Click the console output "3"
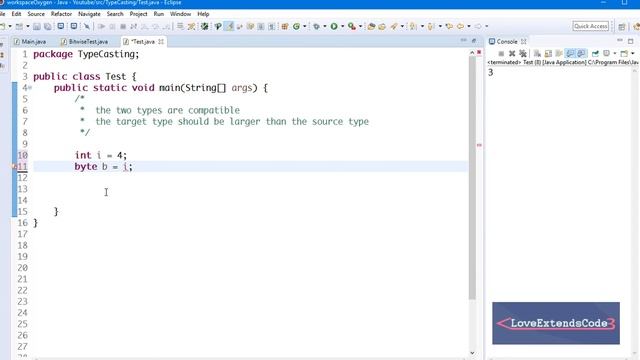 click(x=491, y=73)
